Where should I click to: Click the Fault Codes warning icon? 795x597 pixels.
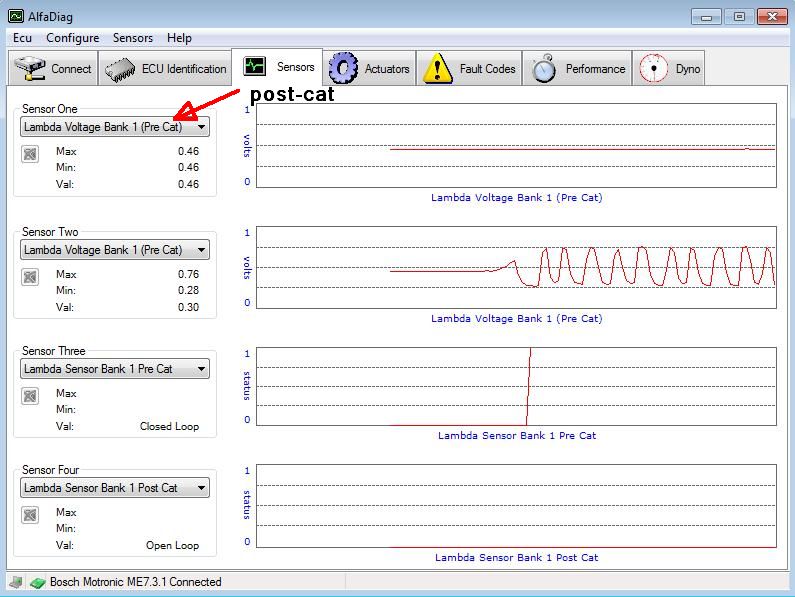point(437,69)
